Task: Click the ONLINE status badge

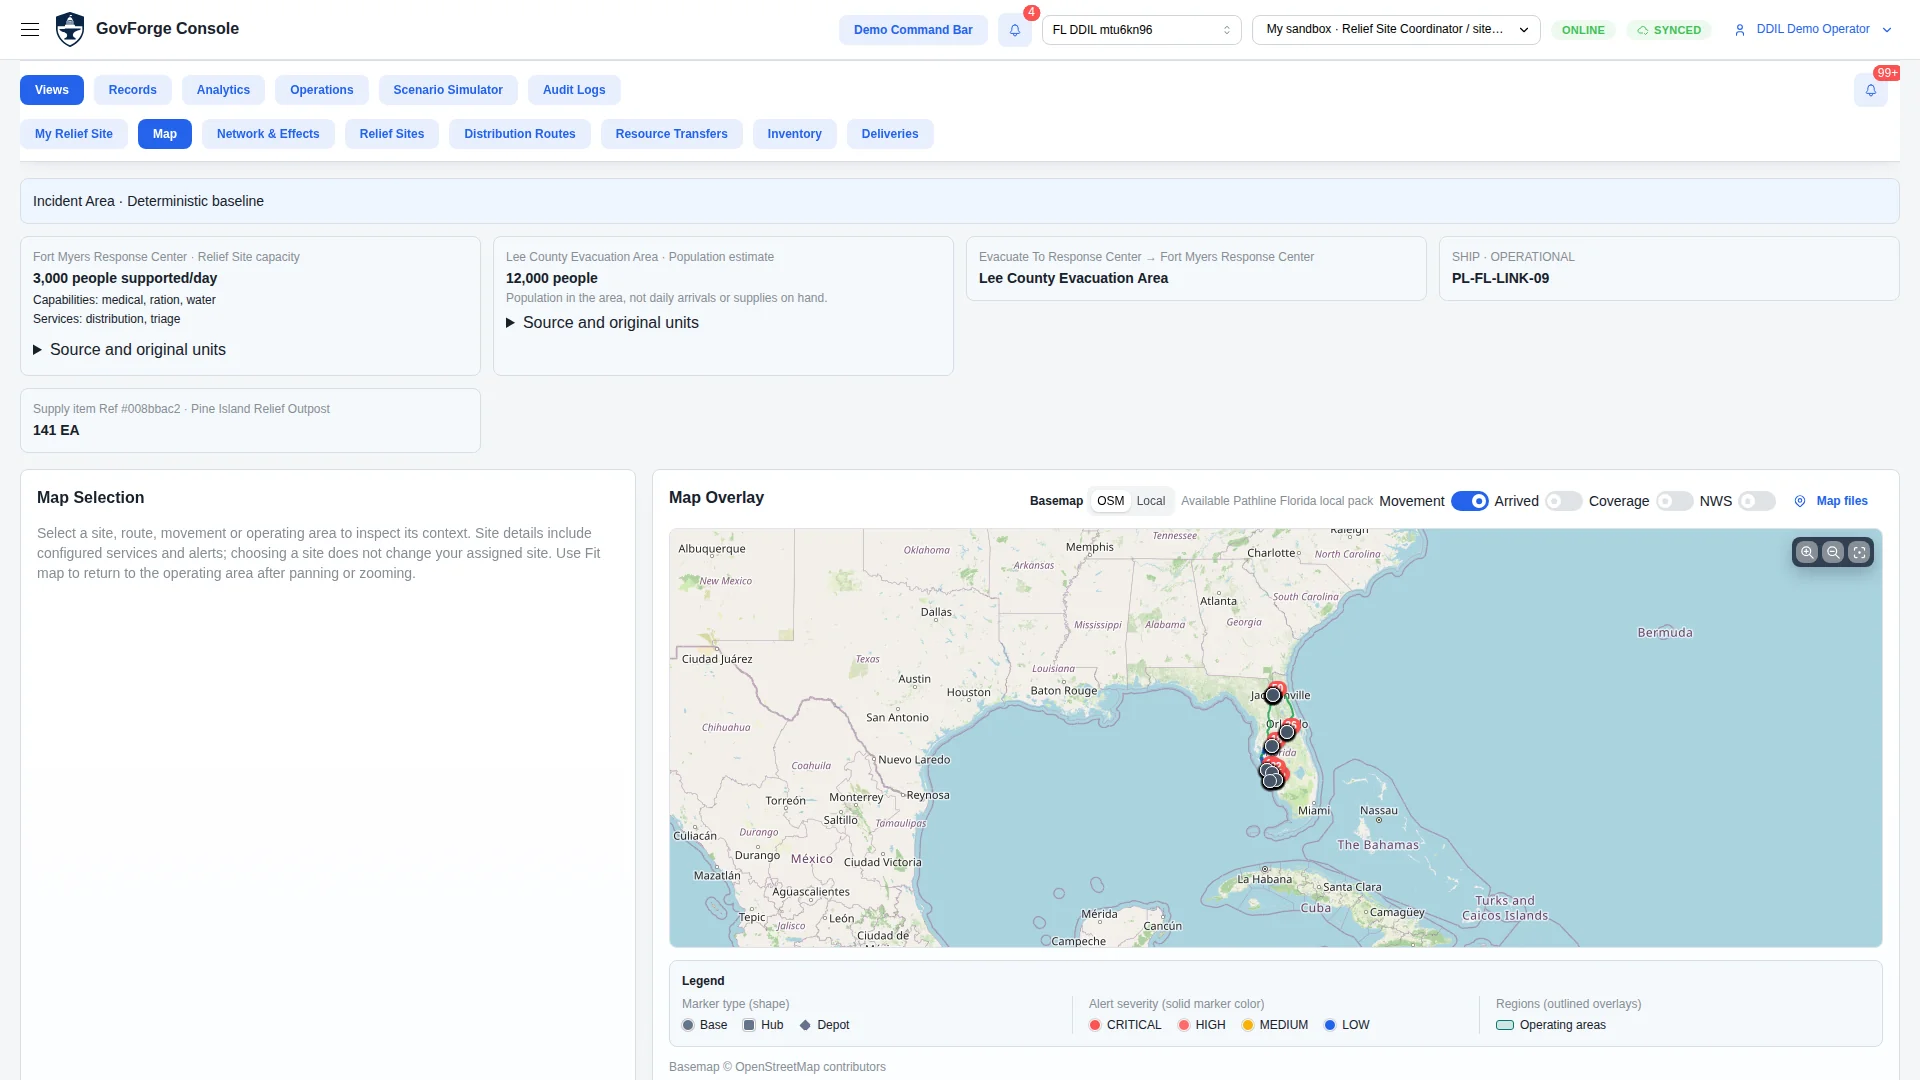Action: pos(1583,30)
